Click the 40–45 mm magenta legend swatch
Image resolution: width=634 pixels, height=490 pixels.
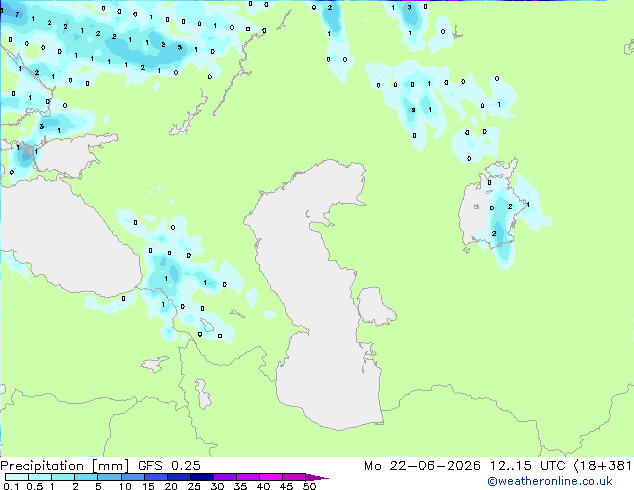pyautogui.click(x=271, y=477)
